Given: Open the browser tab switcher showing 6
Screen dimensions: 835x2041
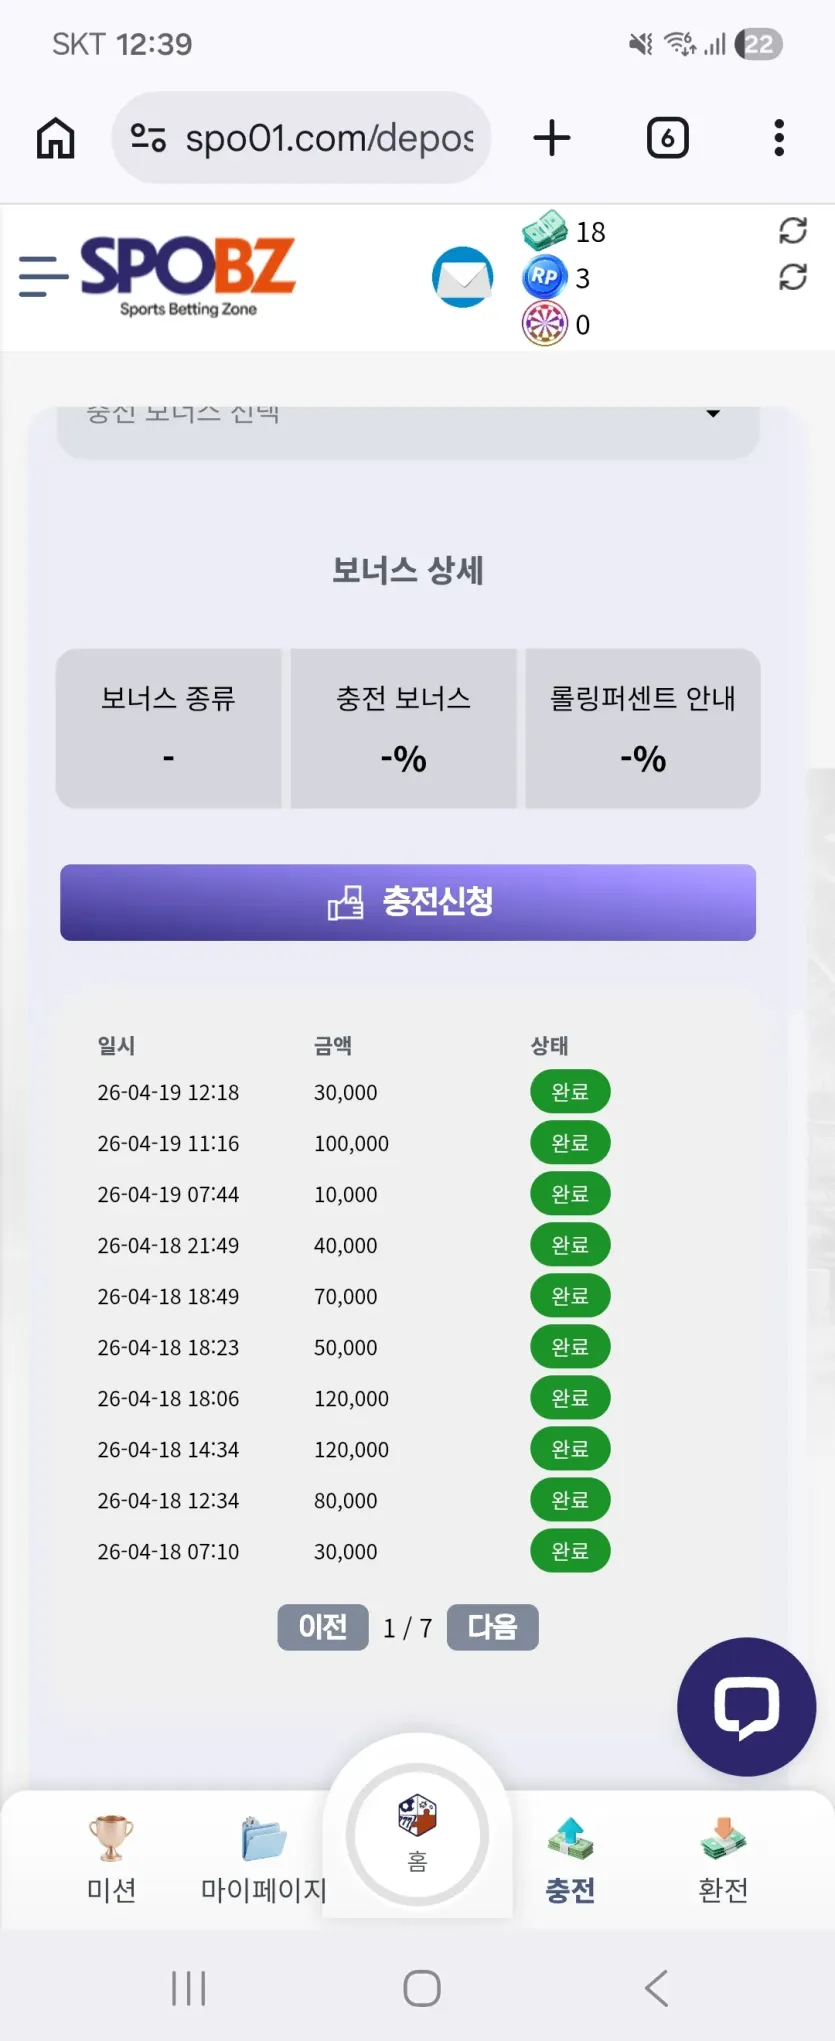Looking at the screenshot, I should click(667, 138).
